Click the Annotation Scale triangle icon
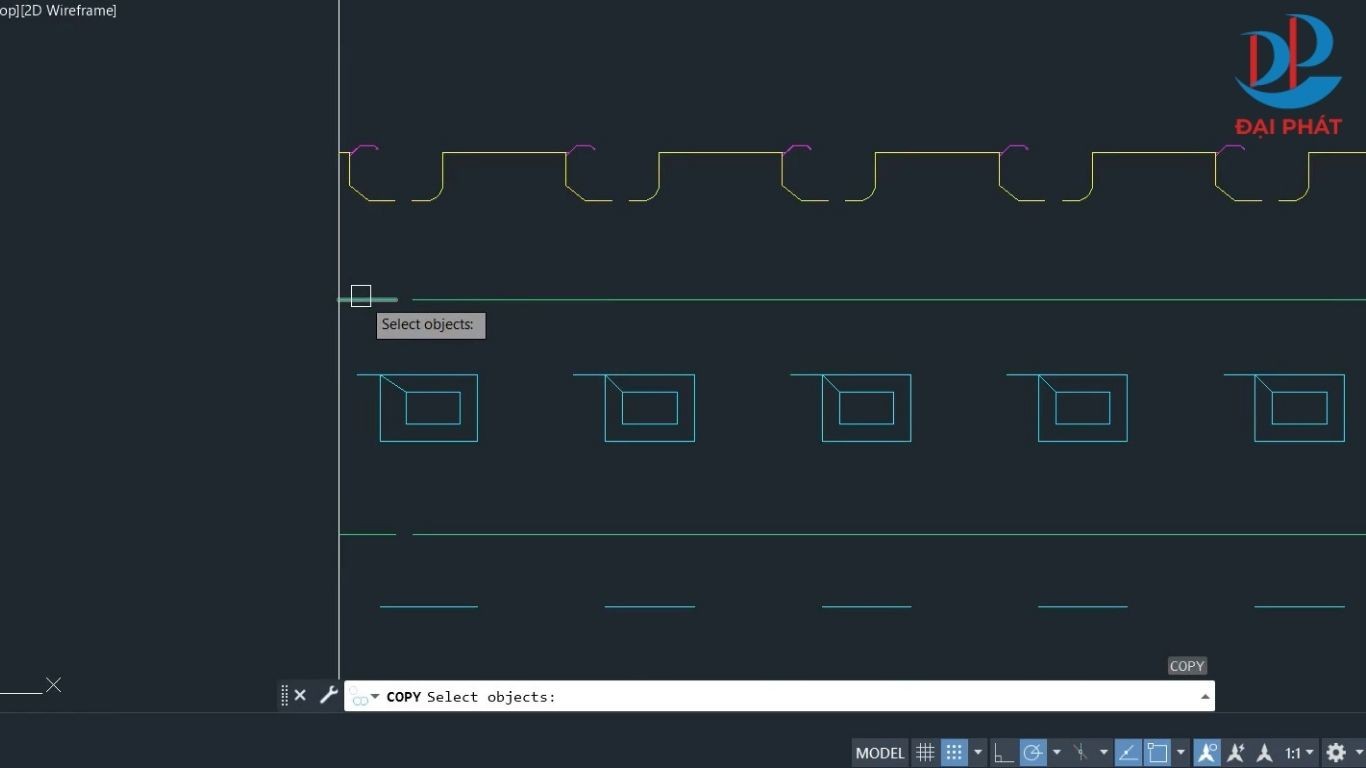Image resolution: width=1366 pixels, height=768 pixels. tap(1264, 753)
